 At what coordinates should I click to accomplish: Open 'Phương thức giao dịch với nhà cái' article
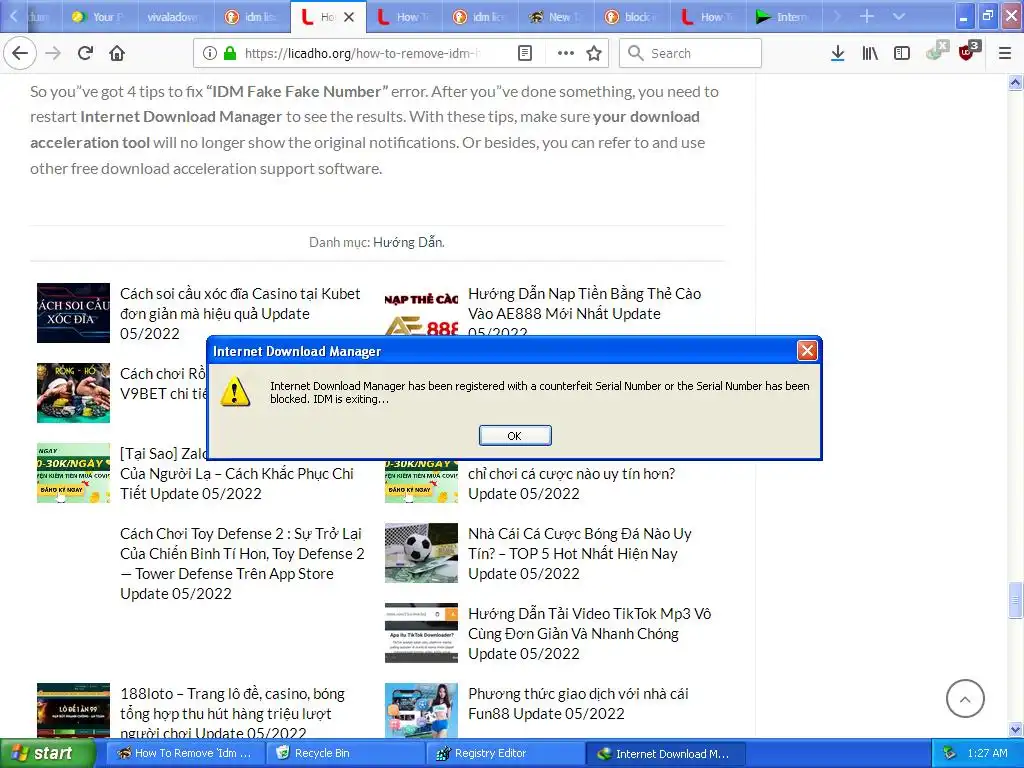pos(578,703)
